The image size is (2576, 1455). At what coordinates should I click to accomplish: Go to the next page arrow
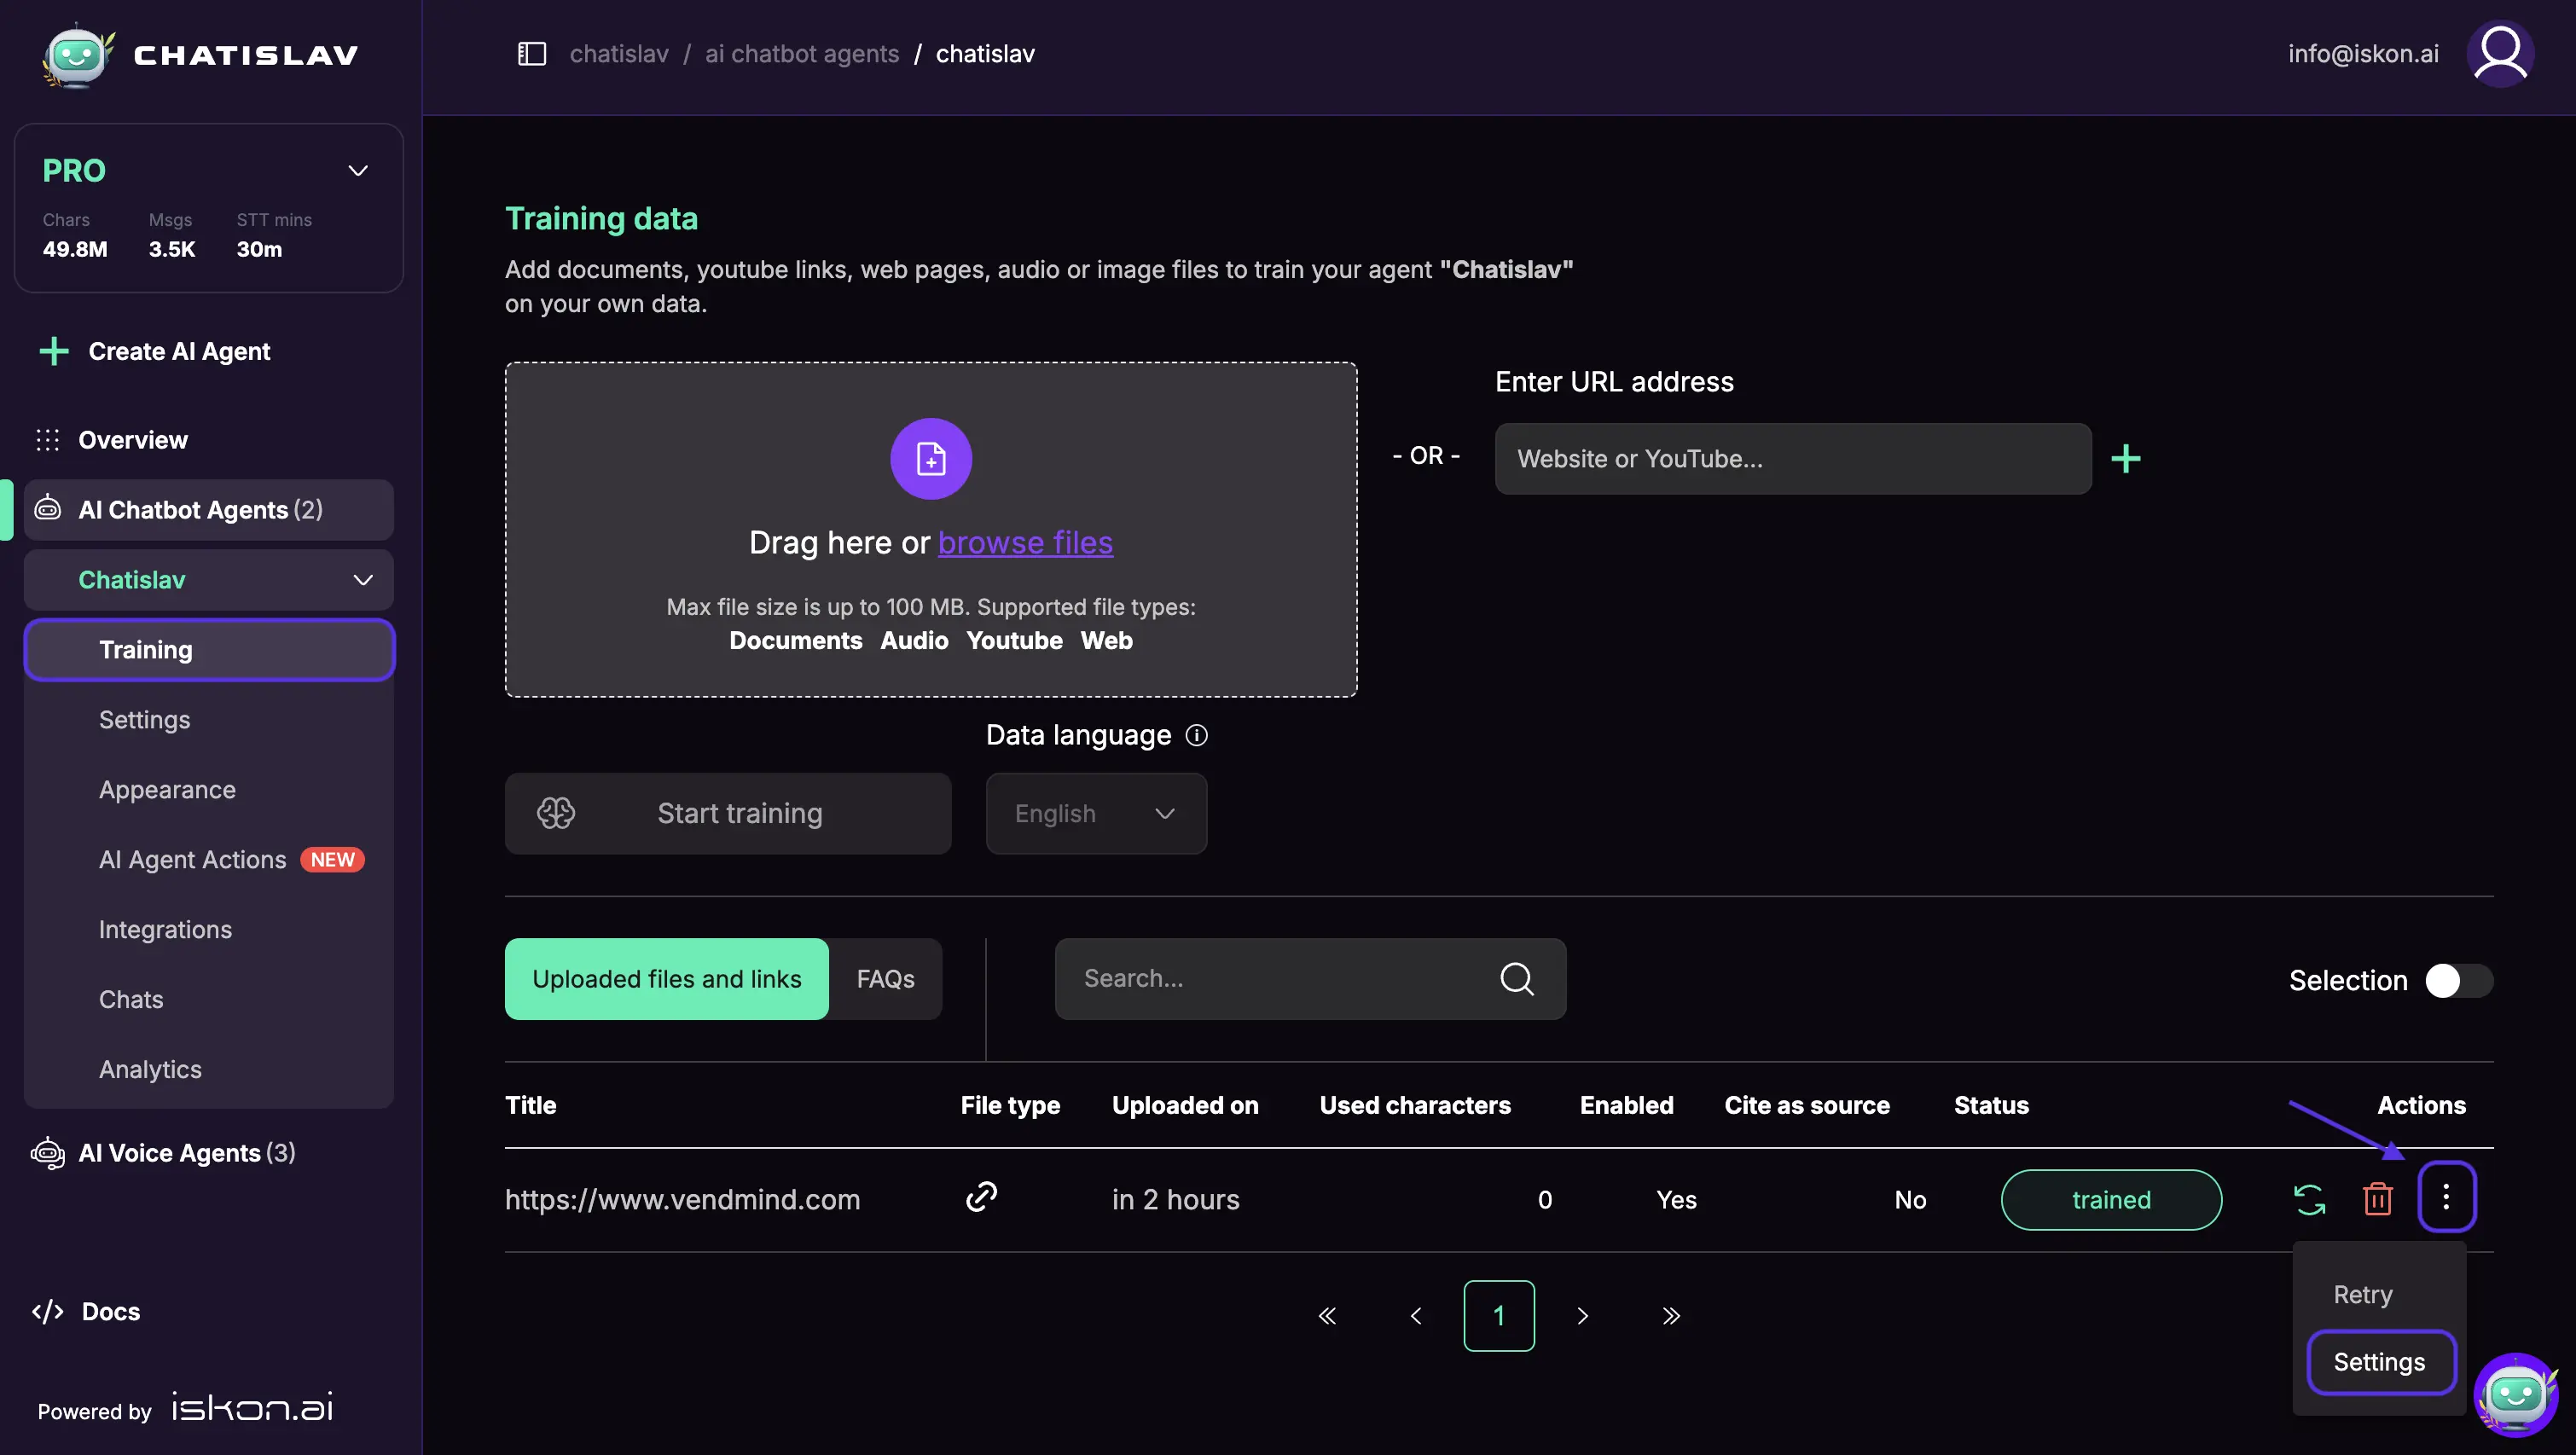coord(1582,1316)
